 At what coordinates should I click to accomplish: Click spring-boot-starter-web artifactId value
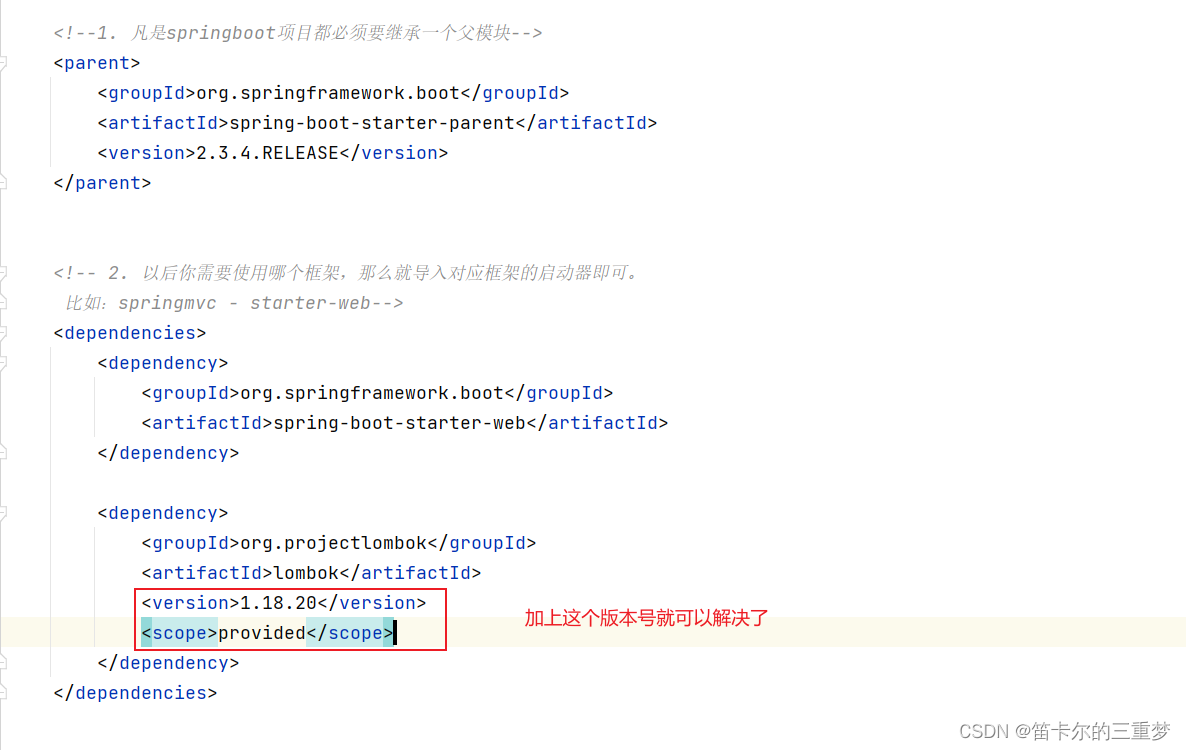[399, 423]
